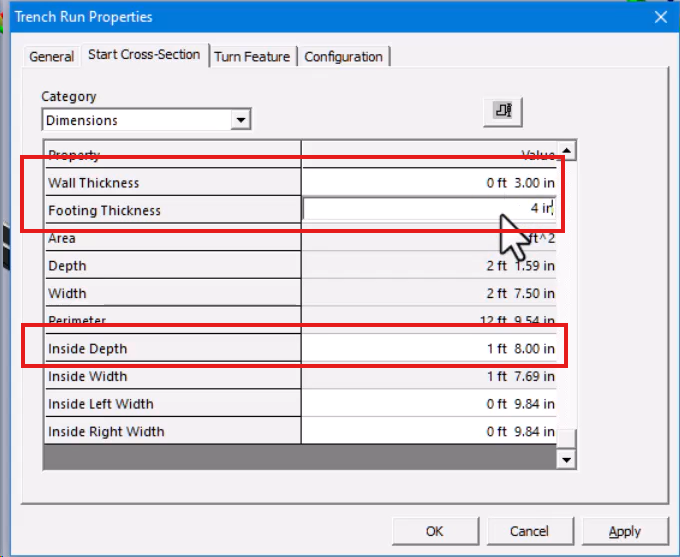Click the Inside Right Width value
Viewport: 680px width, 557px height.
pos(428,432)
